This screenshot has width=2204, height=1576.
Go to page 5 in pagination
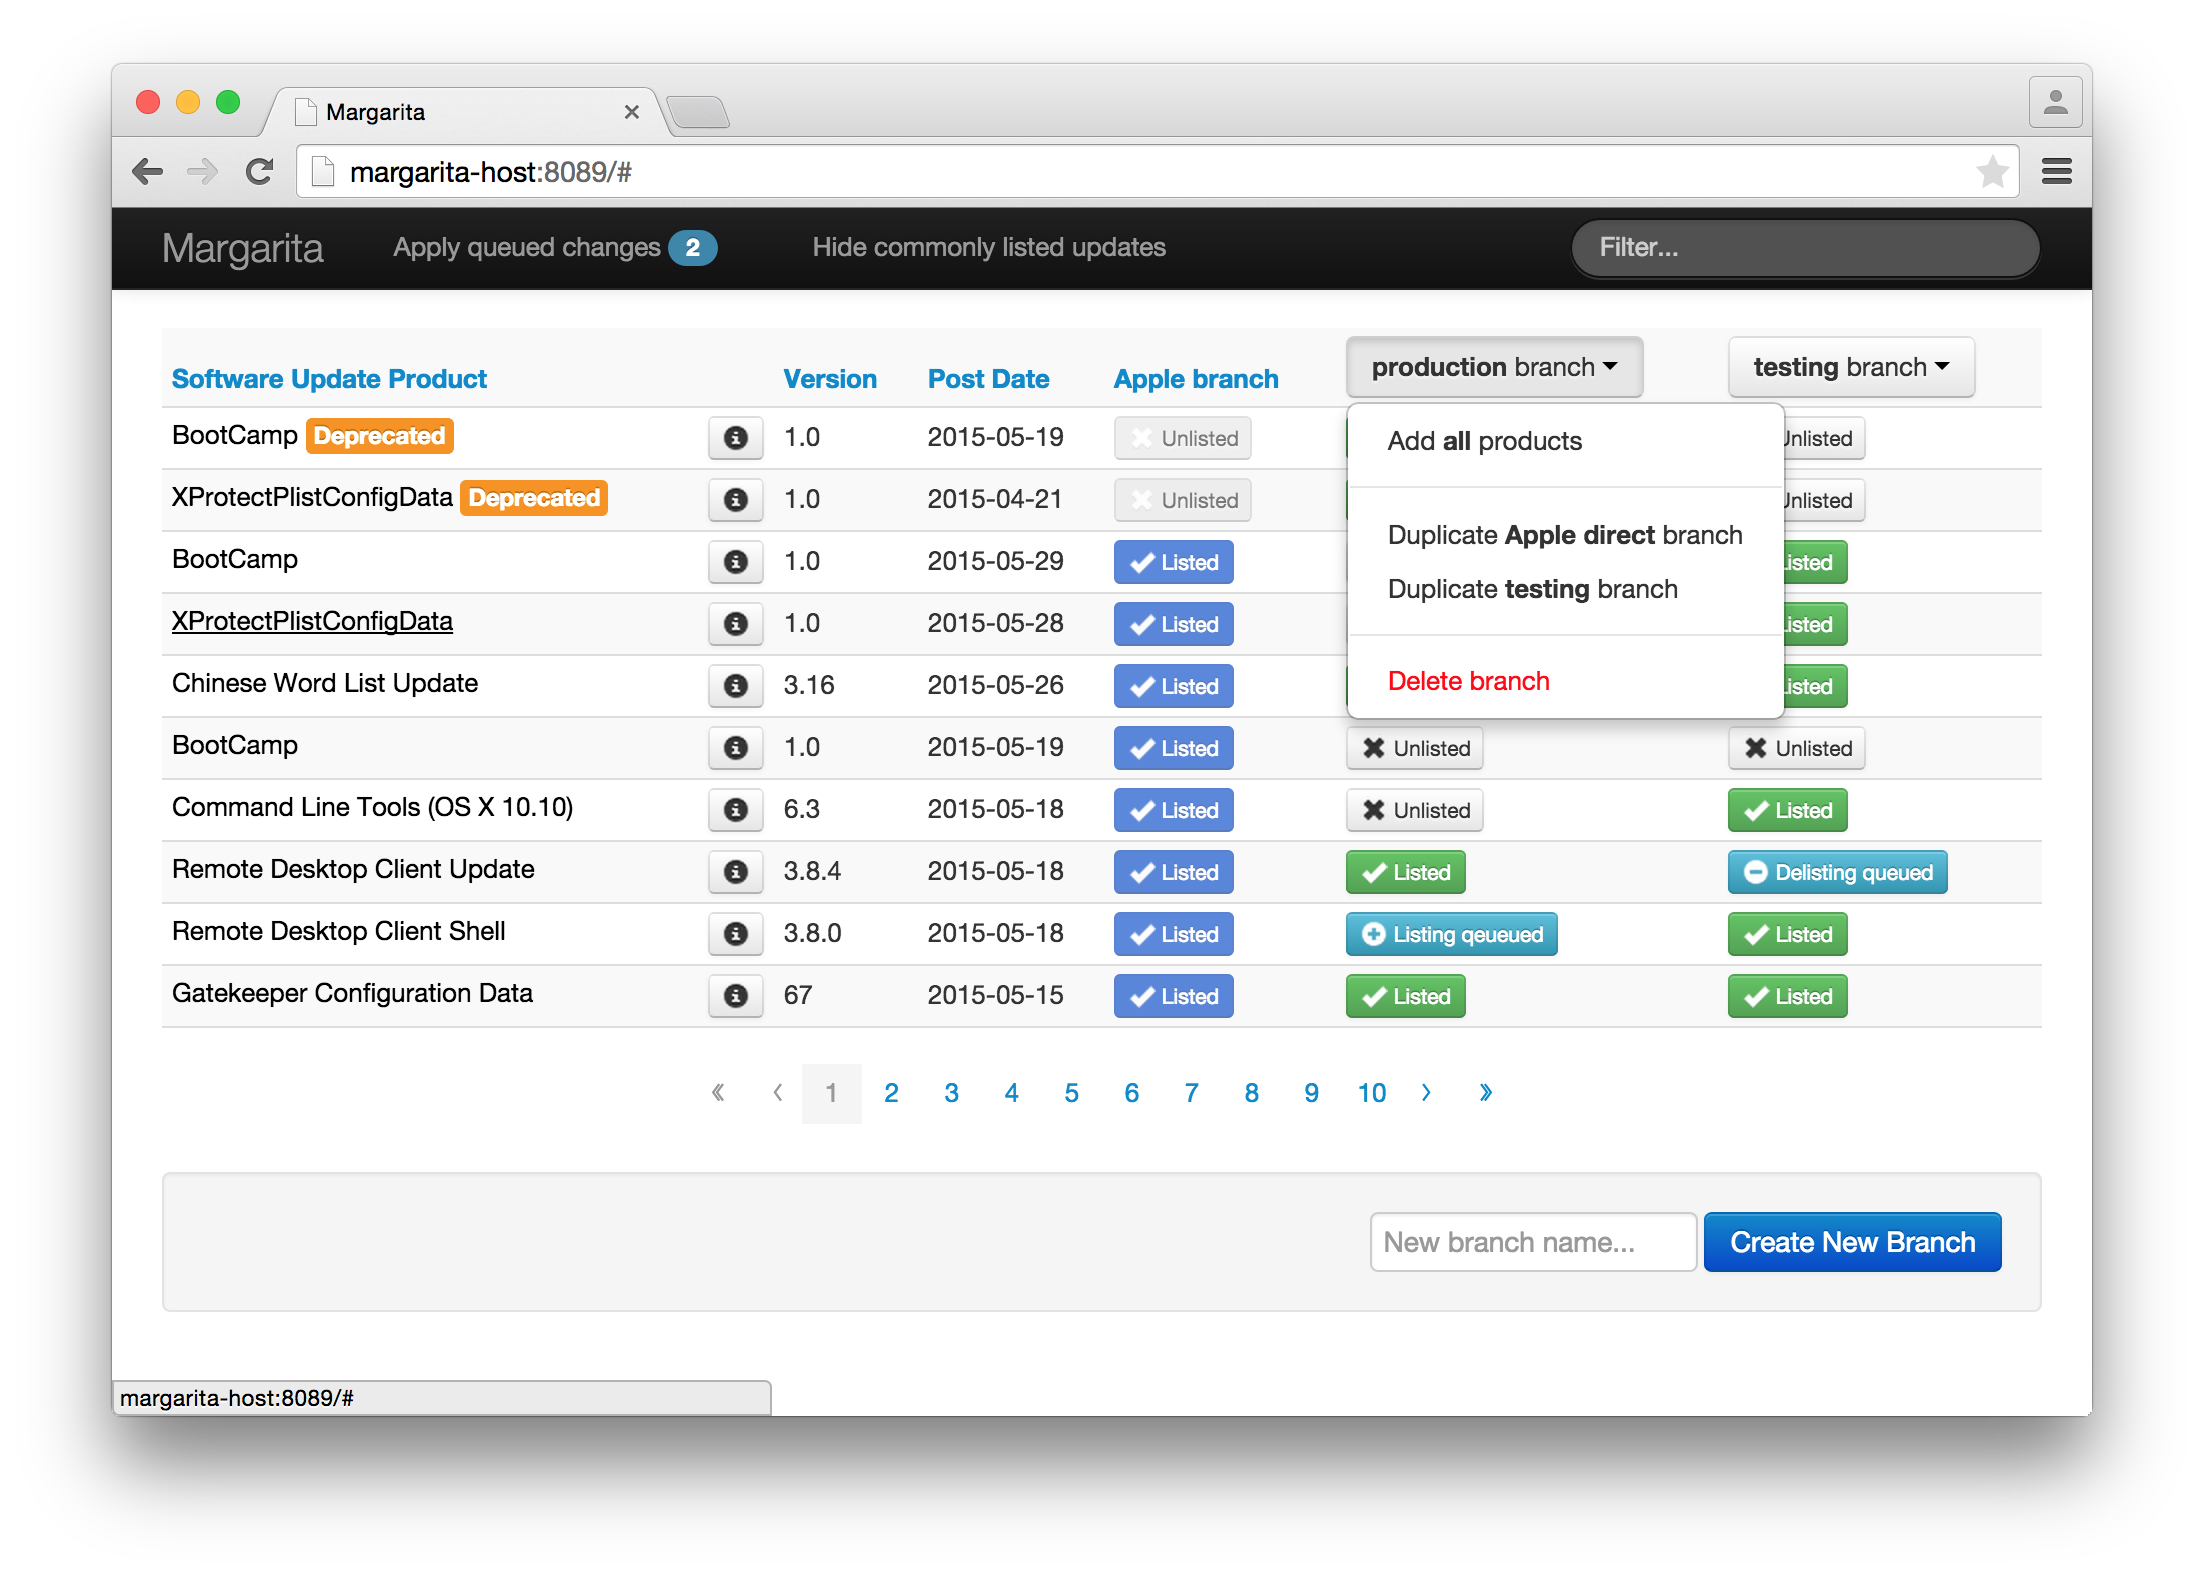point(1071,1093)
